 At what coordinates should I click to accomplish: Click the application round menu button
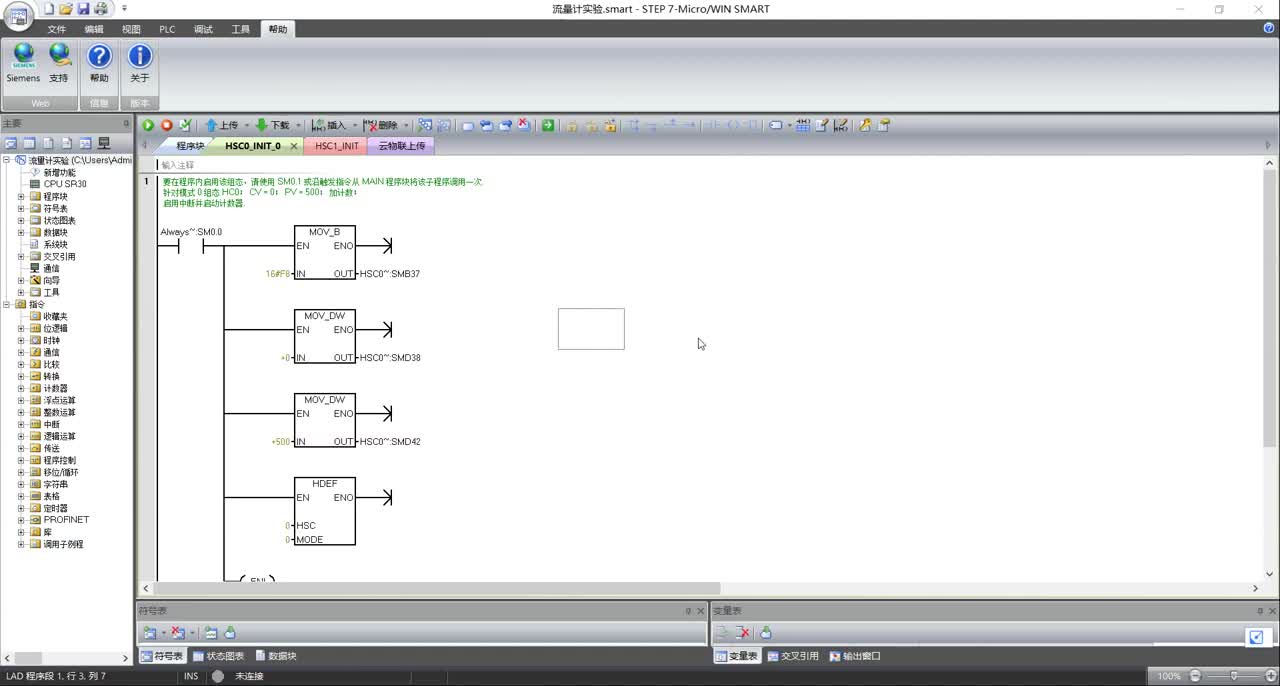tap(19, 17)
